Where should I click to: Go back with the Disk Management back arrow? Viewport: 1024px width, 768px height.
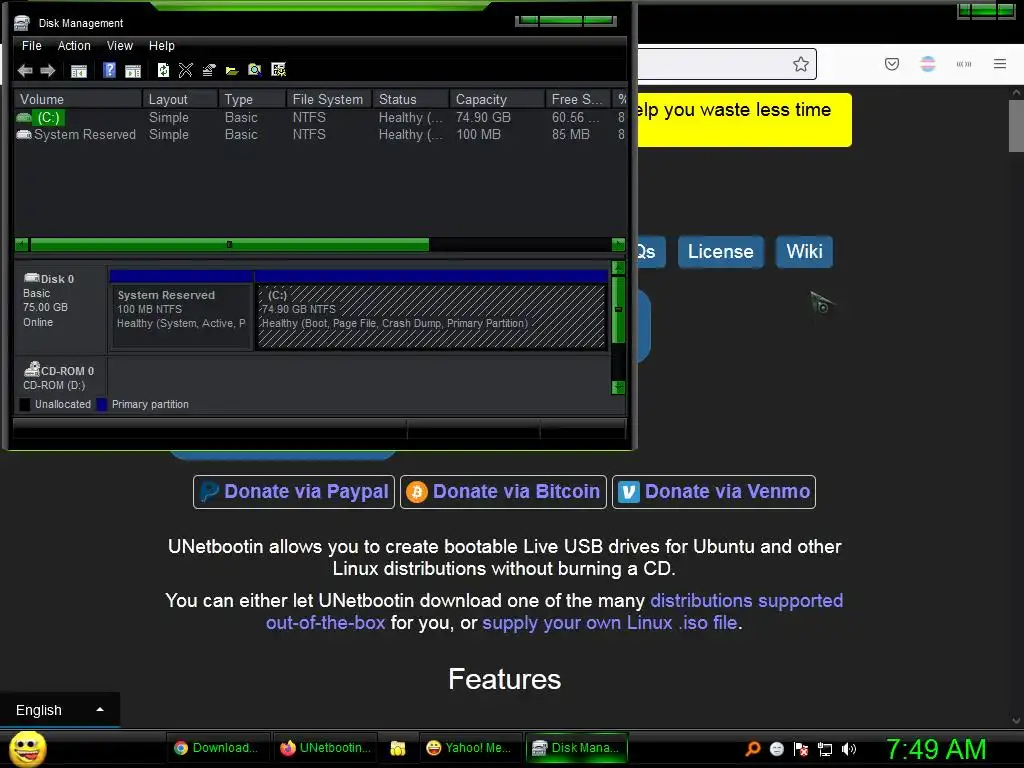point(25,71)
